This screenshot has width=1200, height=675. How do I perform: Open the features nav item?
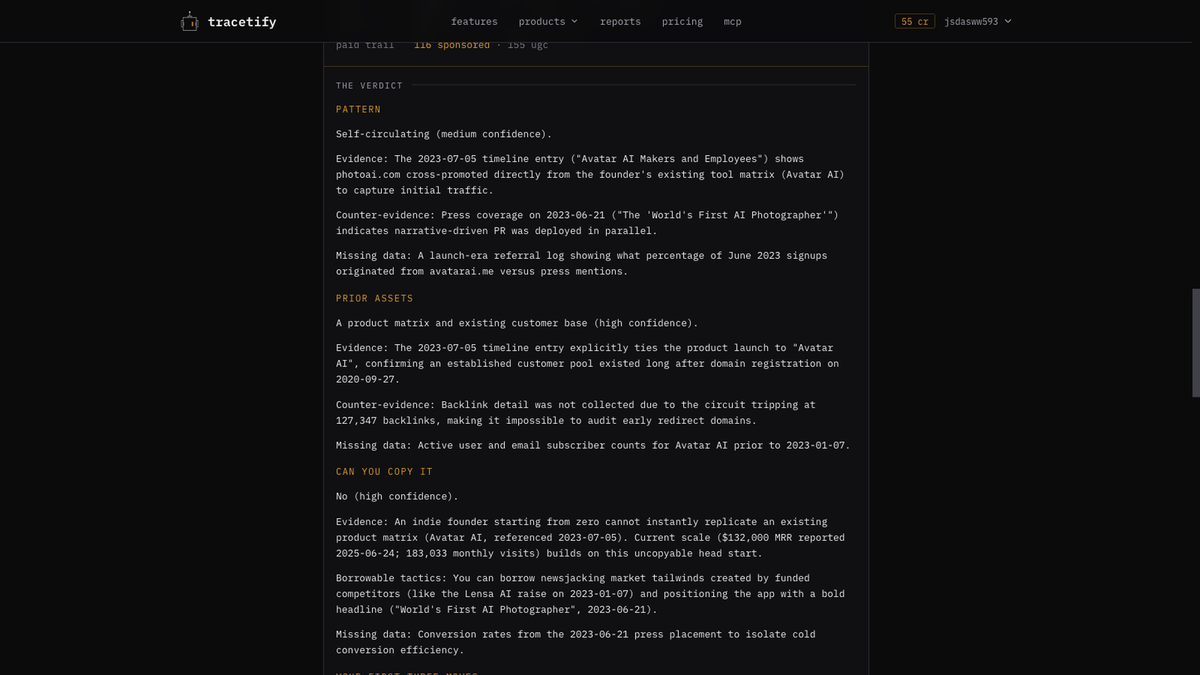[474, 22]
